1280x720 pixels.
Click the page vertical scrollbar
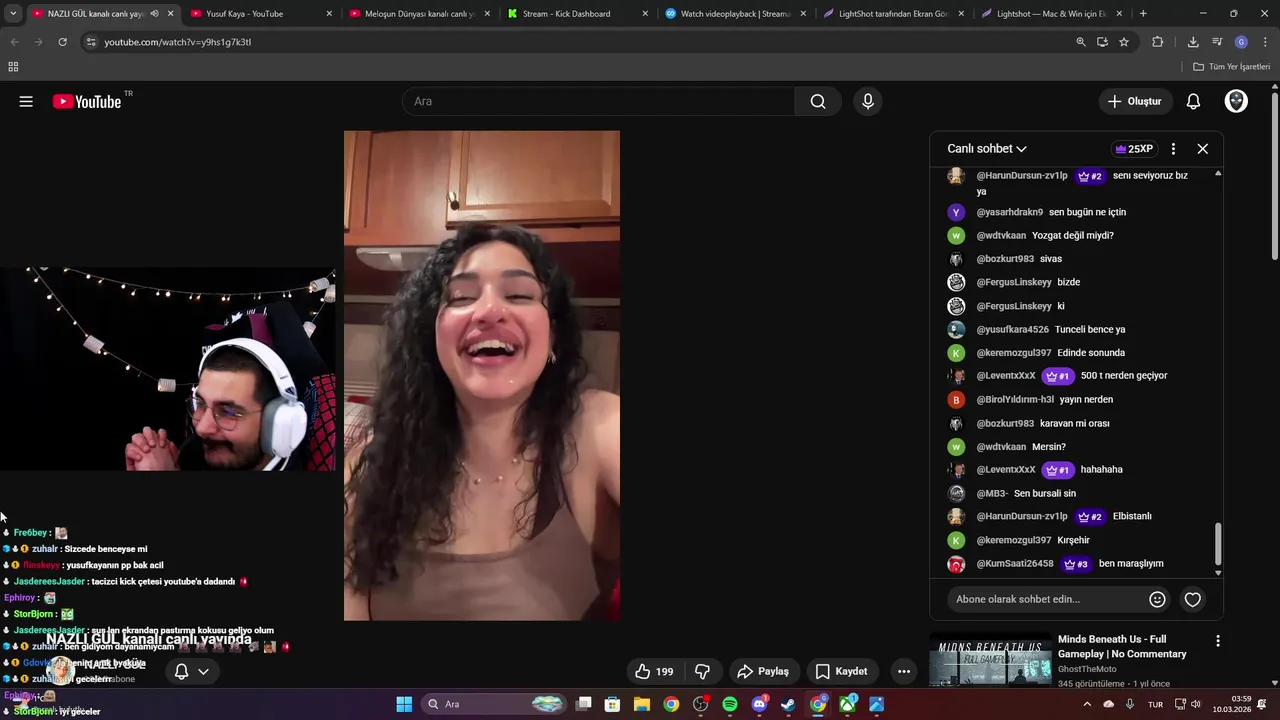pos(1274,175)
